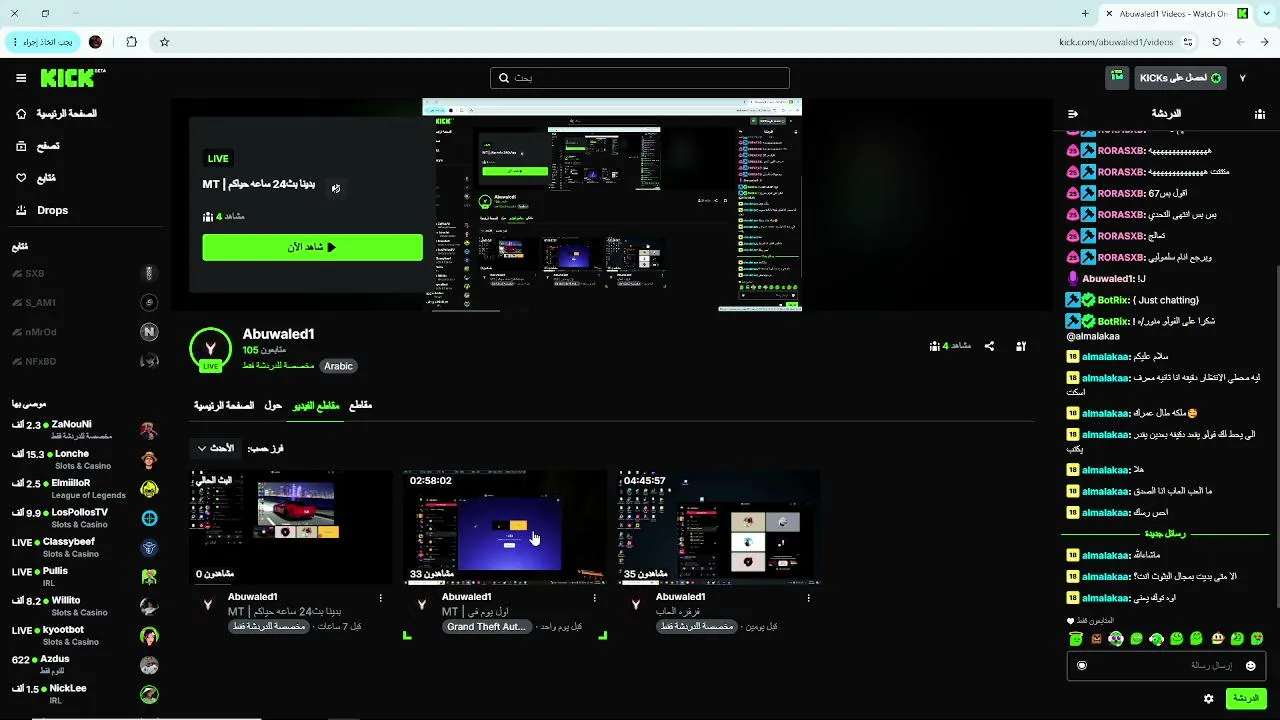Open the emoji picker in chat input
Image resolution: width=1280 pixels, height=720 pixels.
point(1250,665)
